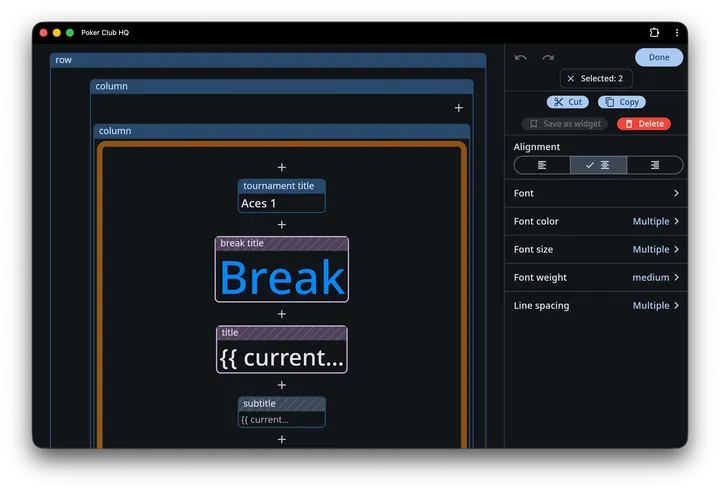Click the Alignment heading

click(x=536, y=147)
